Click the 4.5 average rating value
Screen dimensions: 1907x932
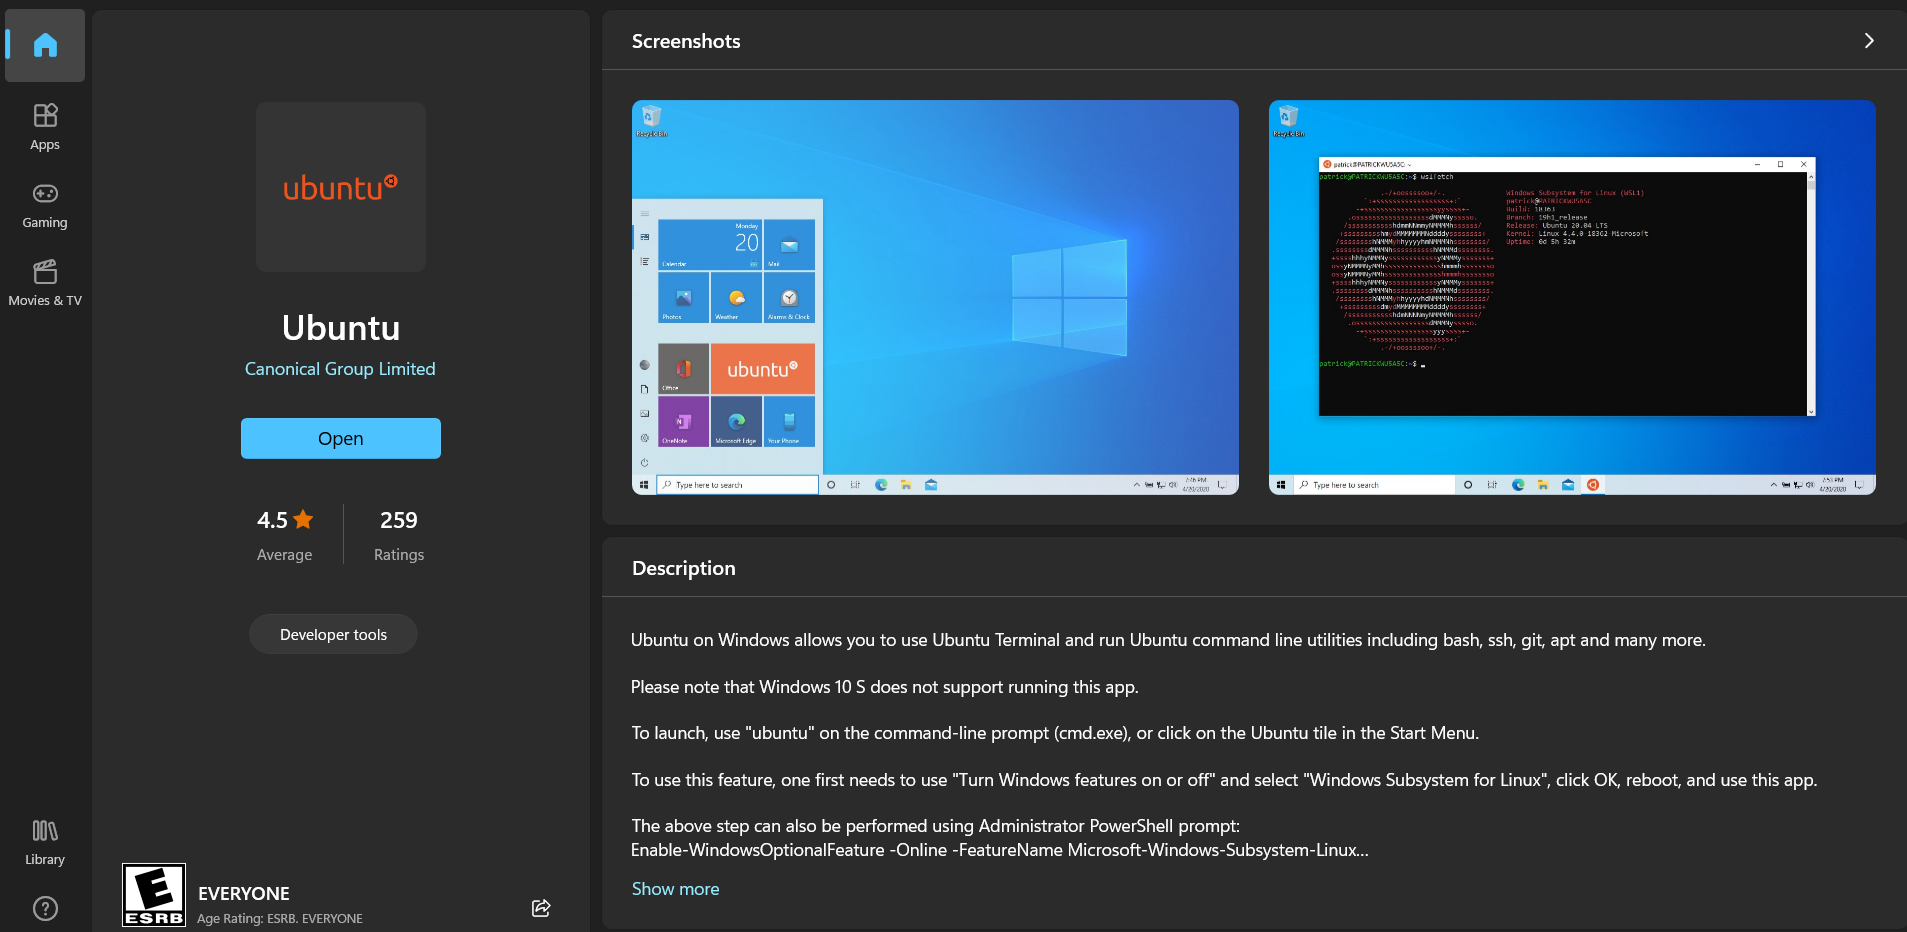[x=272, y=520]
